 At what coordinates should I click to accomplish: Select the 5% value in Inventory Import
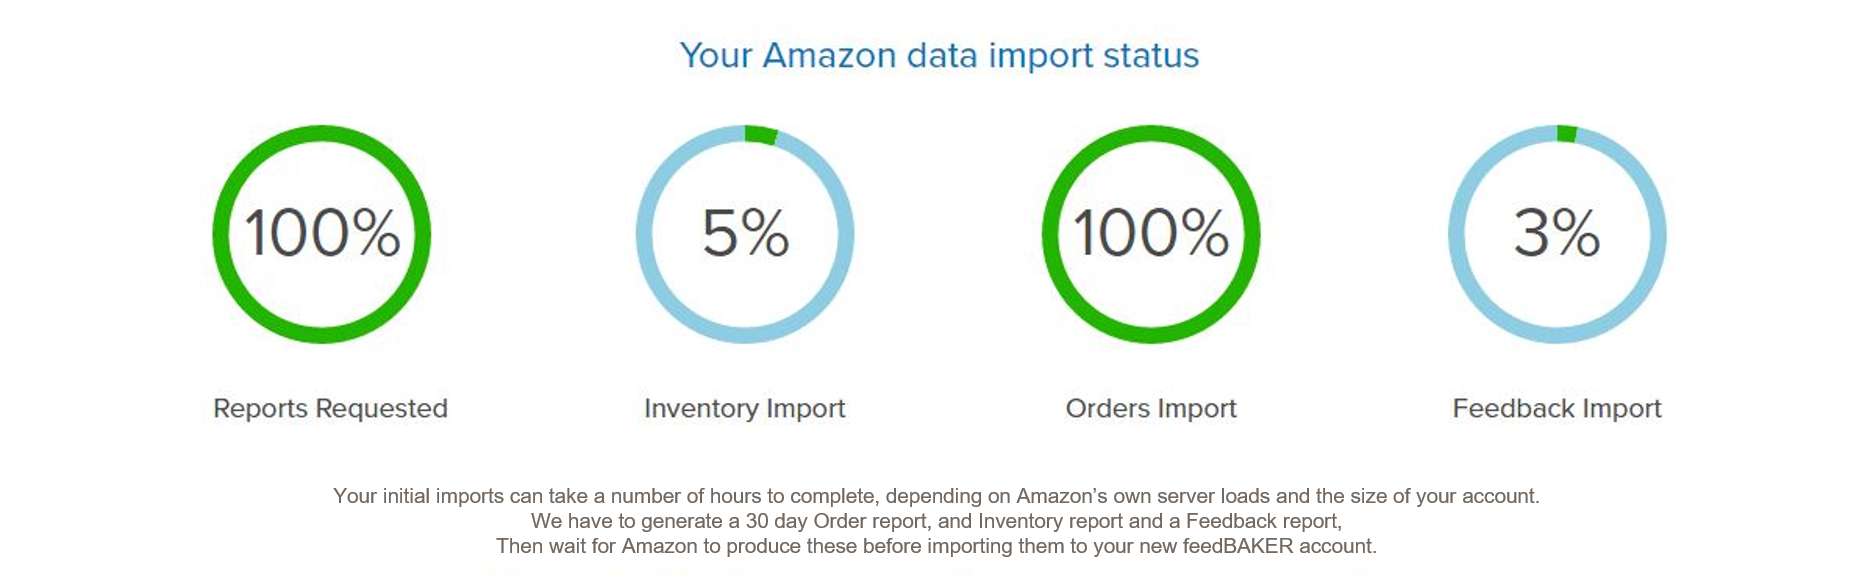tap(745, 233)
